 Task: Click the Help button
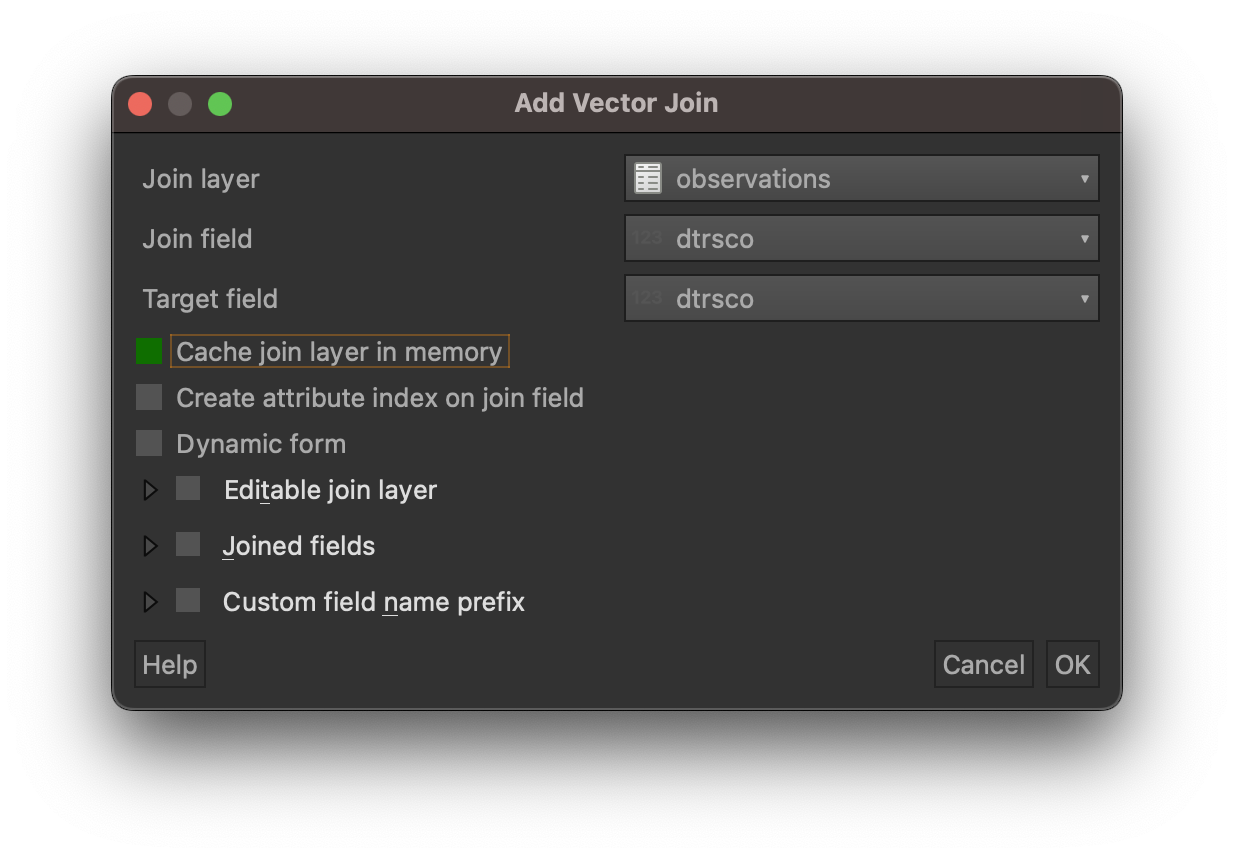point(170,664)
